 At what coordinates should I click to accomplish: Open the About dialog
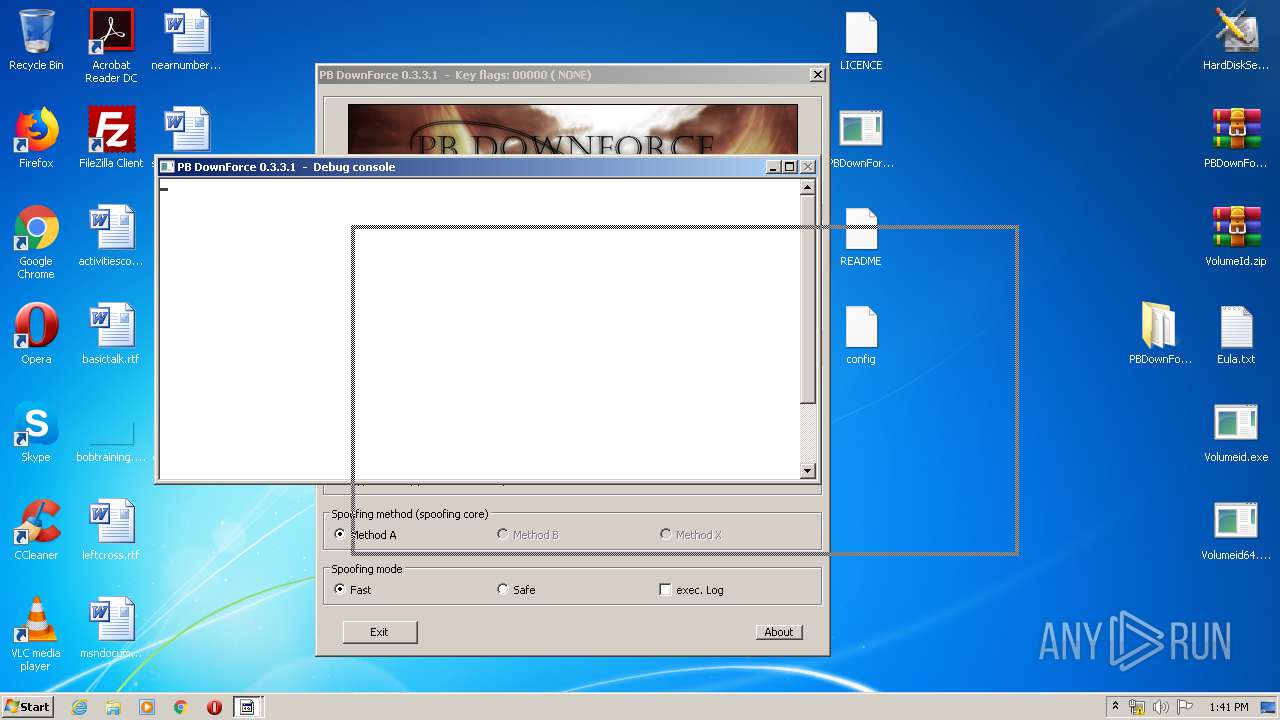pyautogui.click(x=779, y=632)
